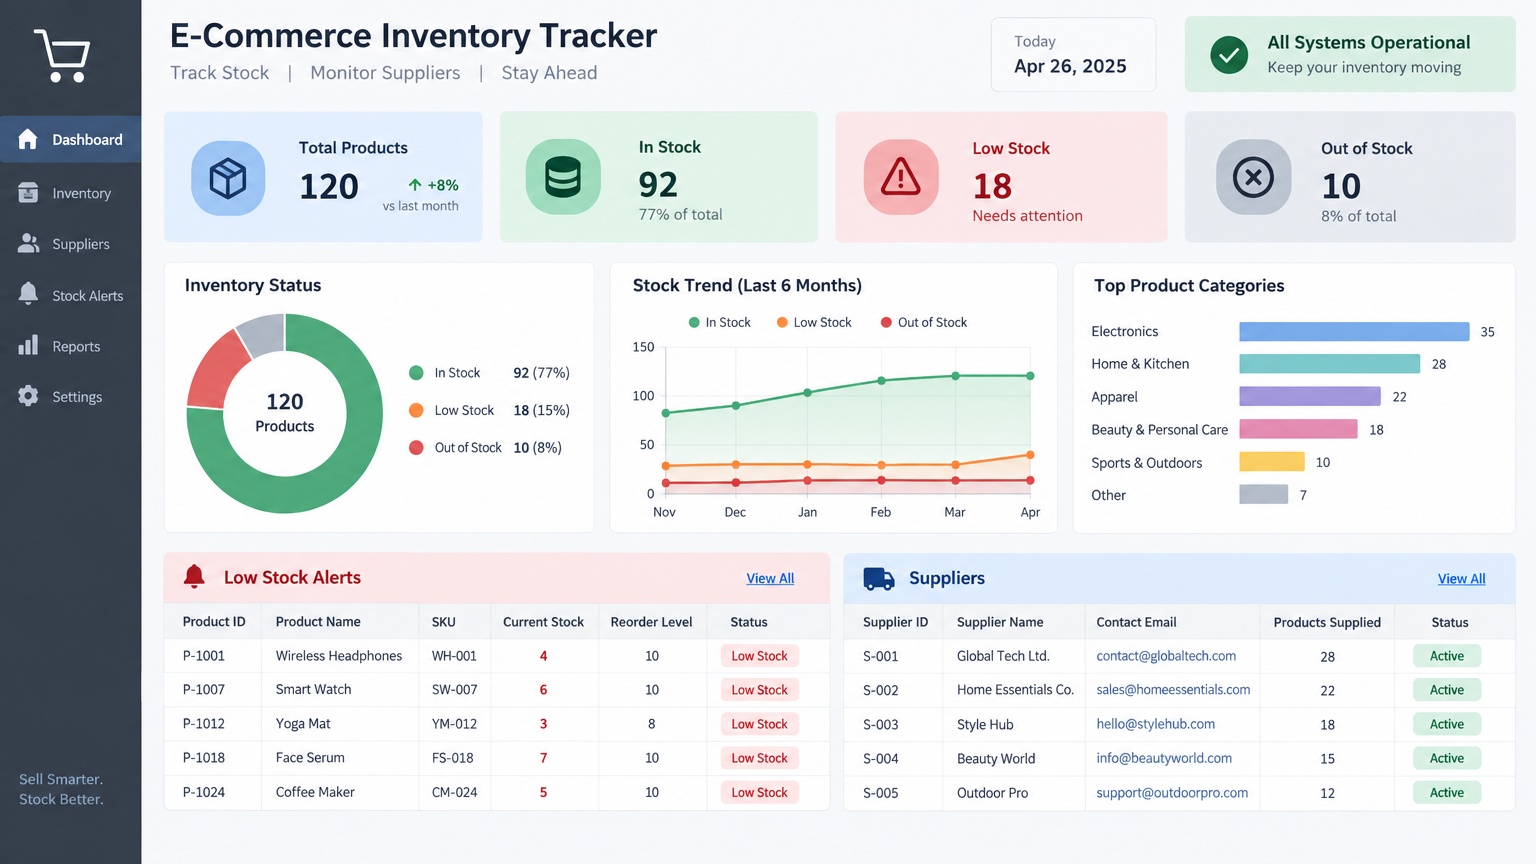Click View All in Suppliers panel
The width and height of the screenshot is (1536, 864).
(x=1461, y=578)
